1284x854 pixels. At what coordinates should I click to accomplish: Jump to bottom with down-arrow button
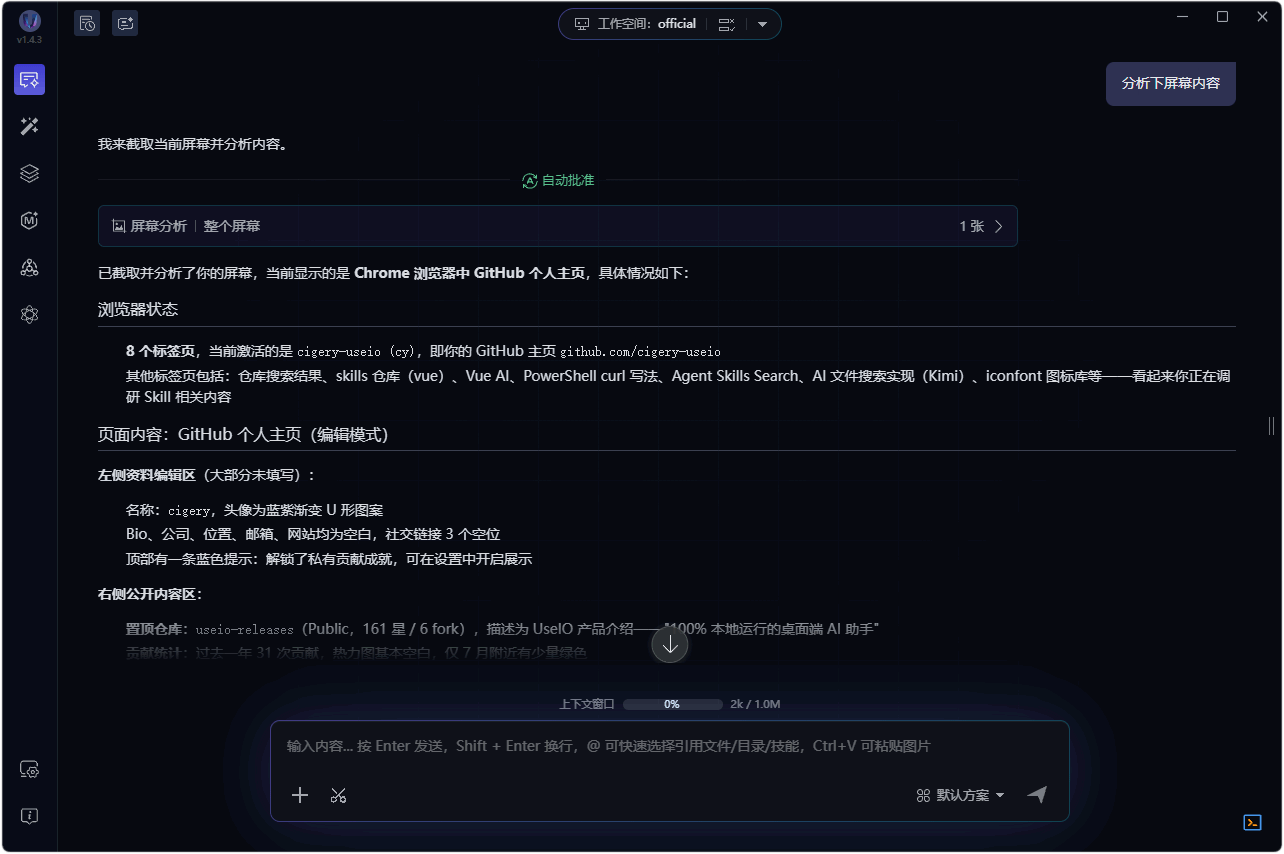670,645
